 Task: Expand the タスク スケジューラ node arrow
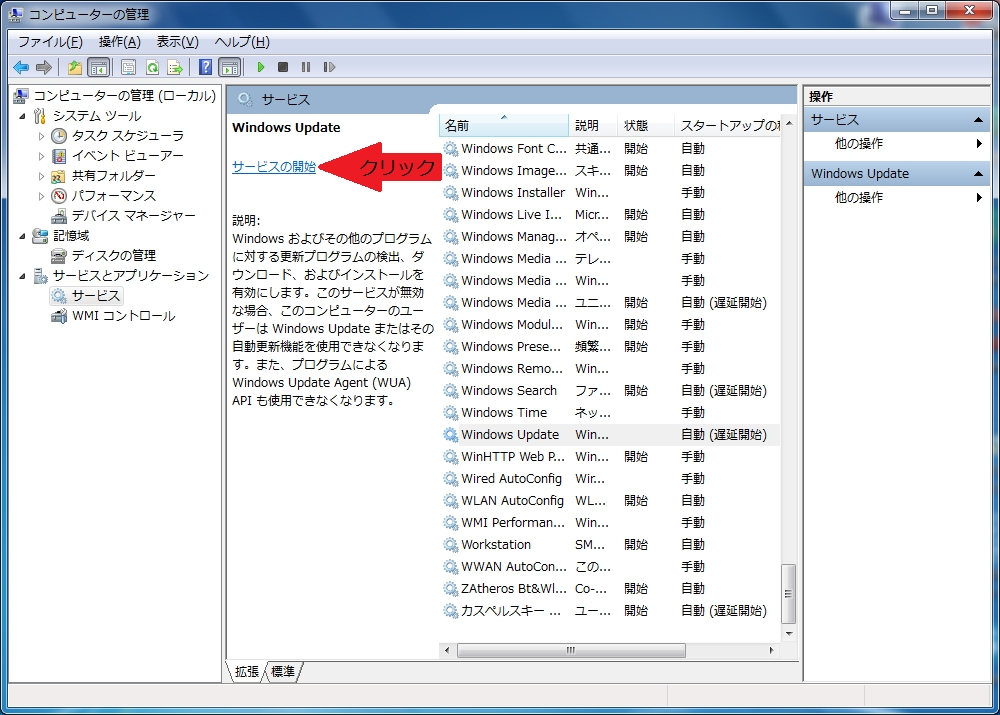click(41, 136)
